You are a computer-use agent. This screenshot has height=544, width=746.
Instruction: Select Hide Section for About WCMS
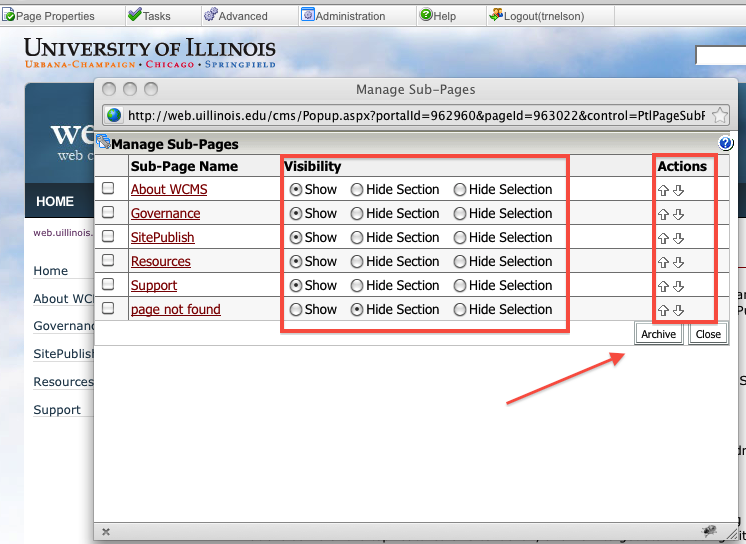(x=357, y=190)
